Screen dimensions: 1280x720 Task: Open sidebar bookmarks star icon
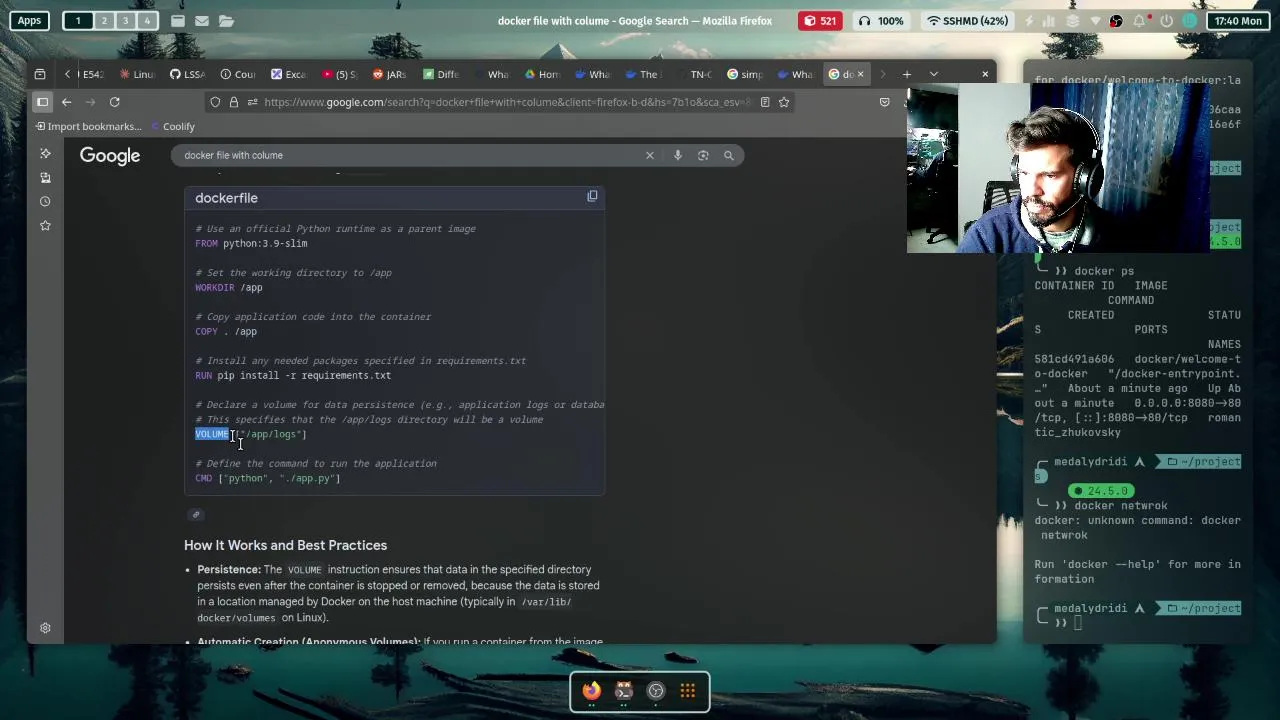(x=45, y=226)
